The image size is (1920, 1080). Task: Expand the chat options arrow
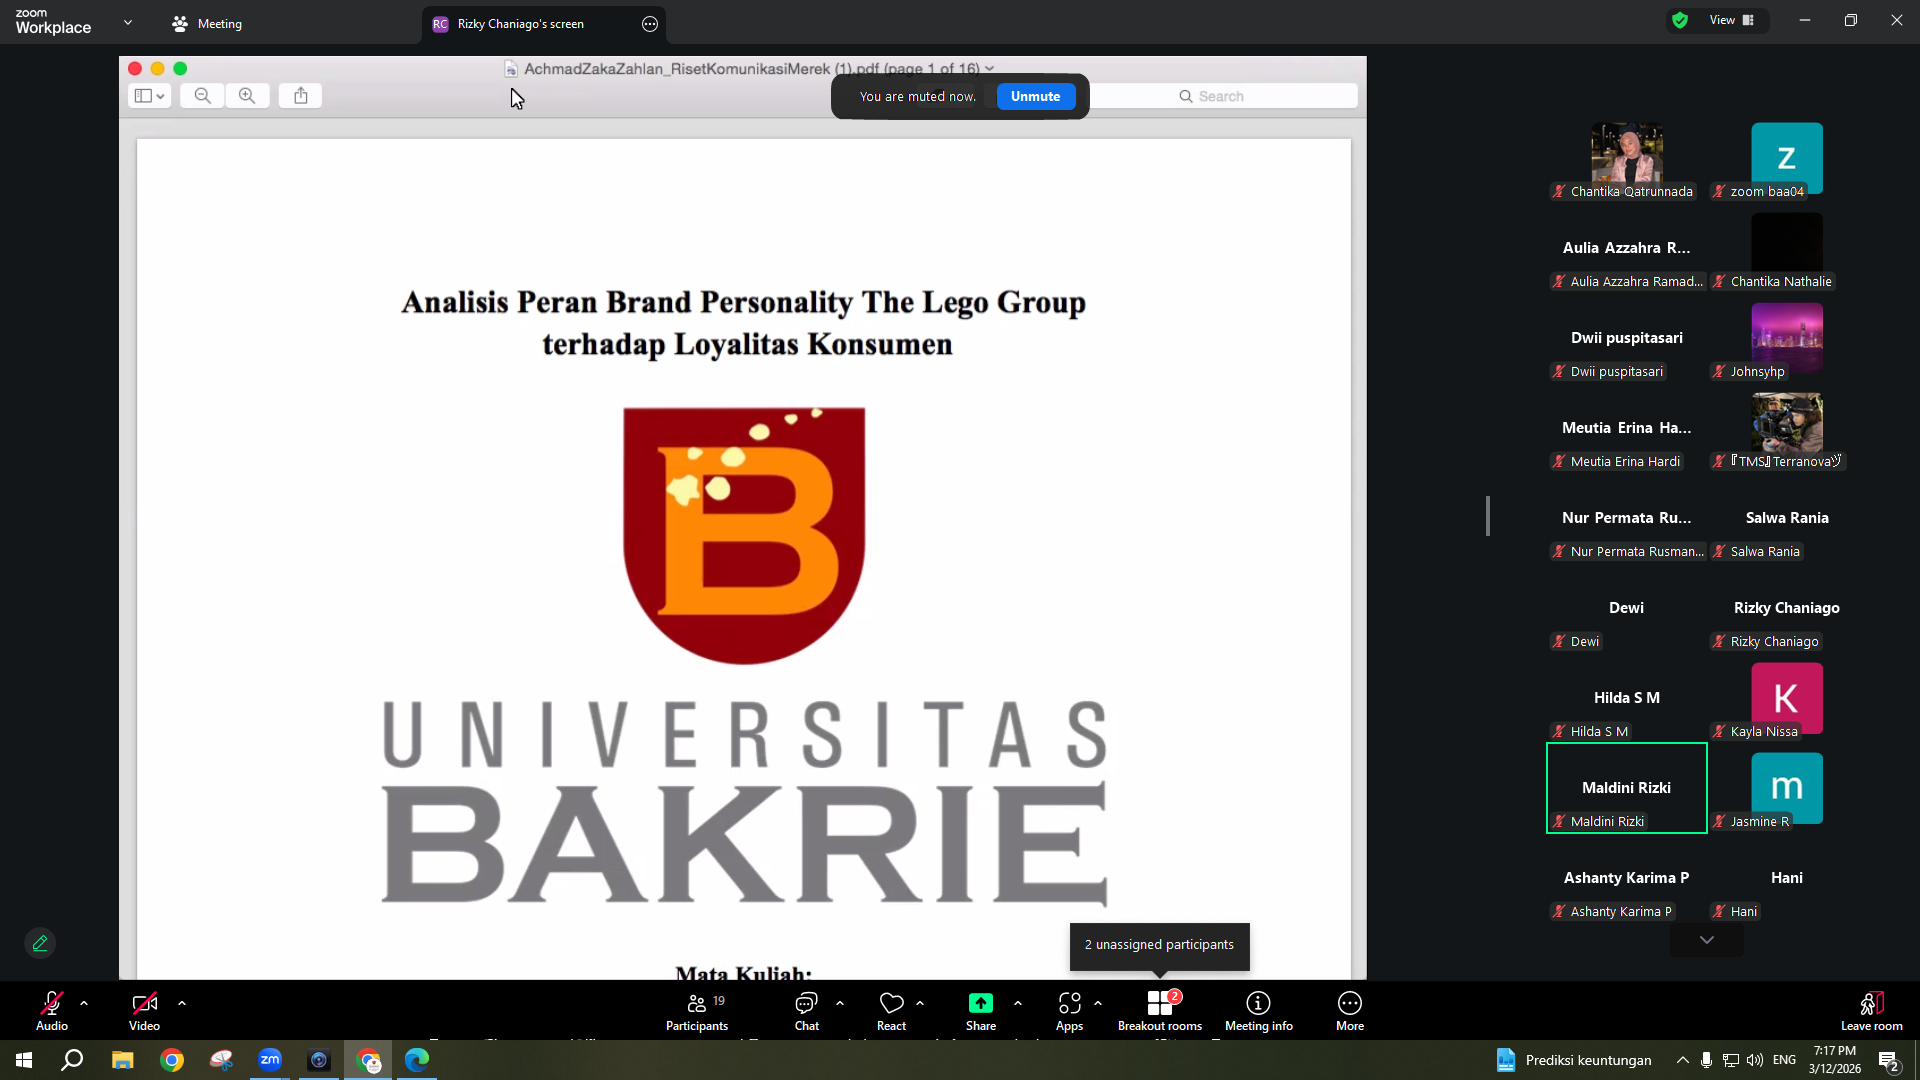(x=840, y=1003)
